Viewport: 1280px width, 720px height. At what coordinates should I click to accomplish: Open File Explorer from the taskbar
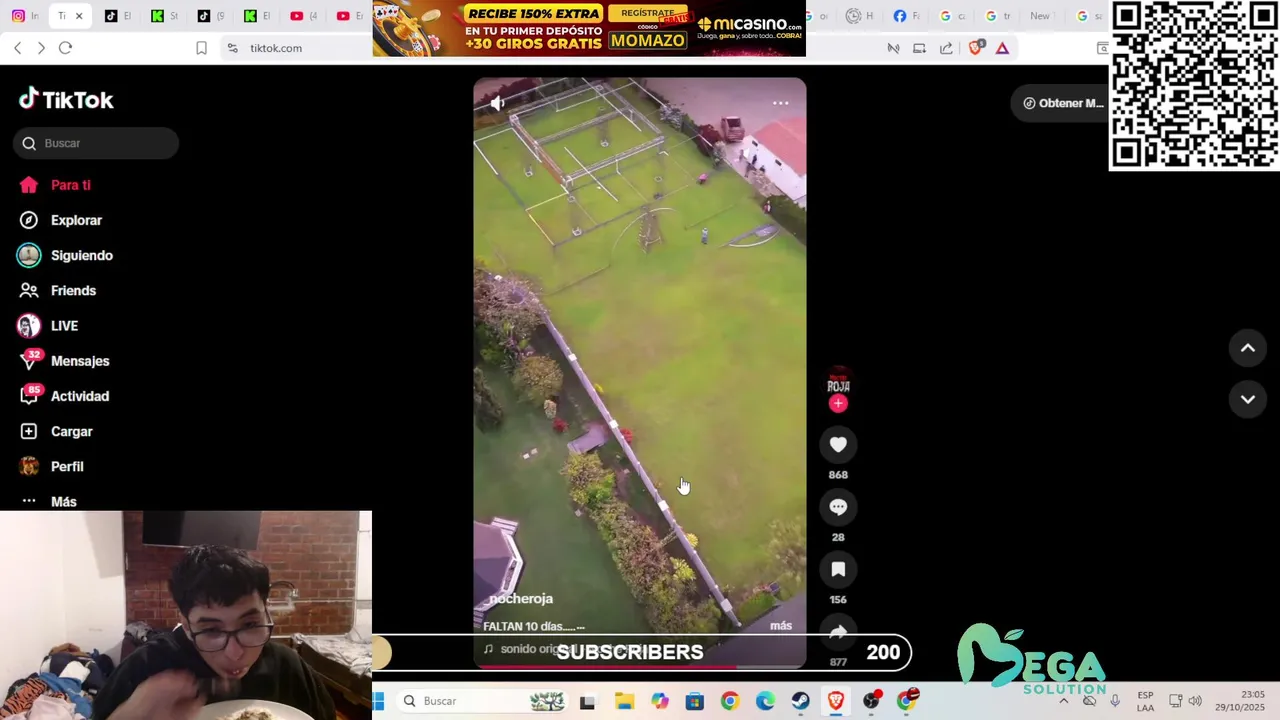(624, 702)
